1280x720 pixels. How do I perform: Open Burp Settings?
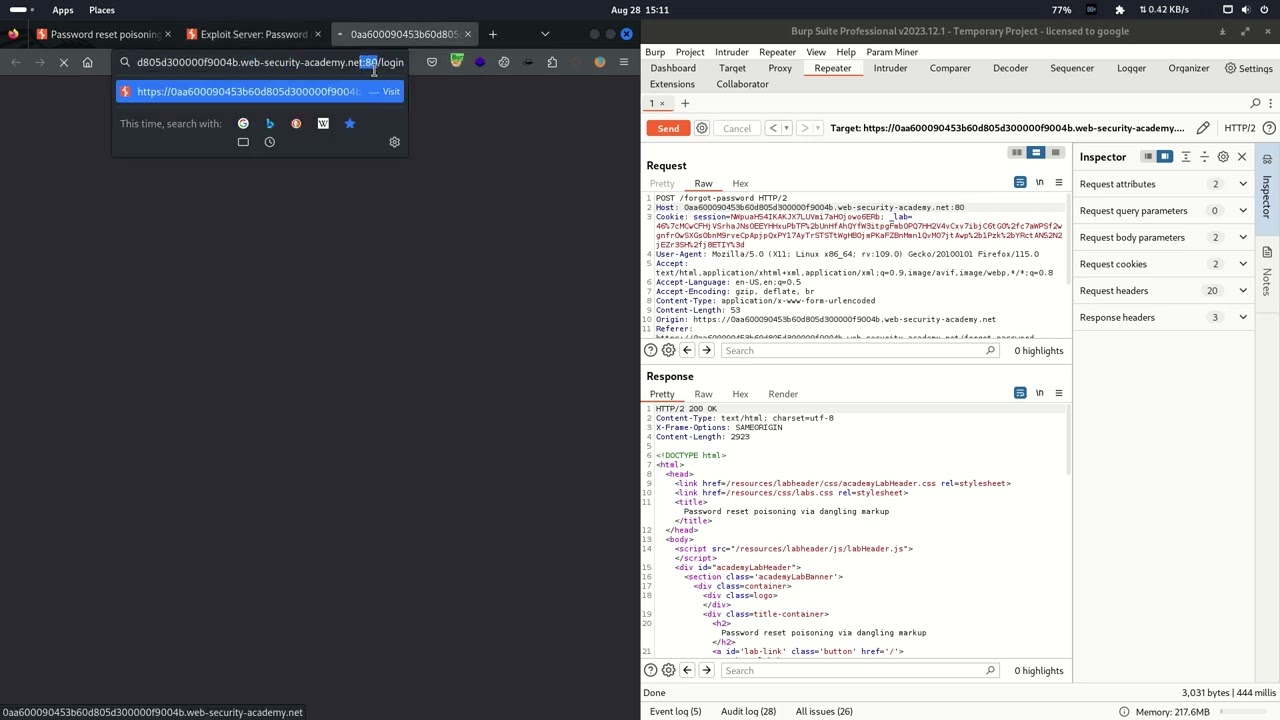1249,68
